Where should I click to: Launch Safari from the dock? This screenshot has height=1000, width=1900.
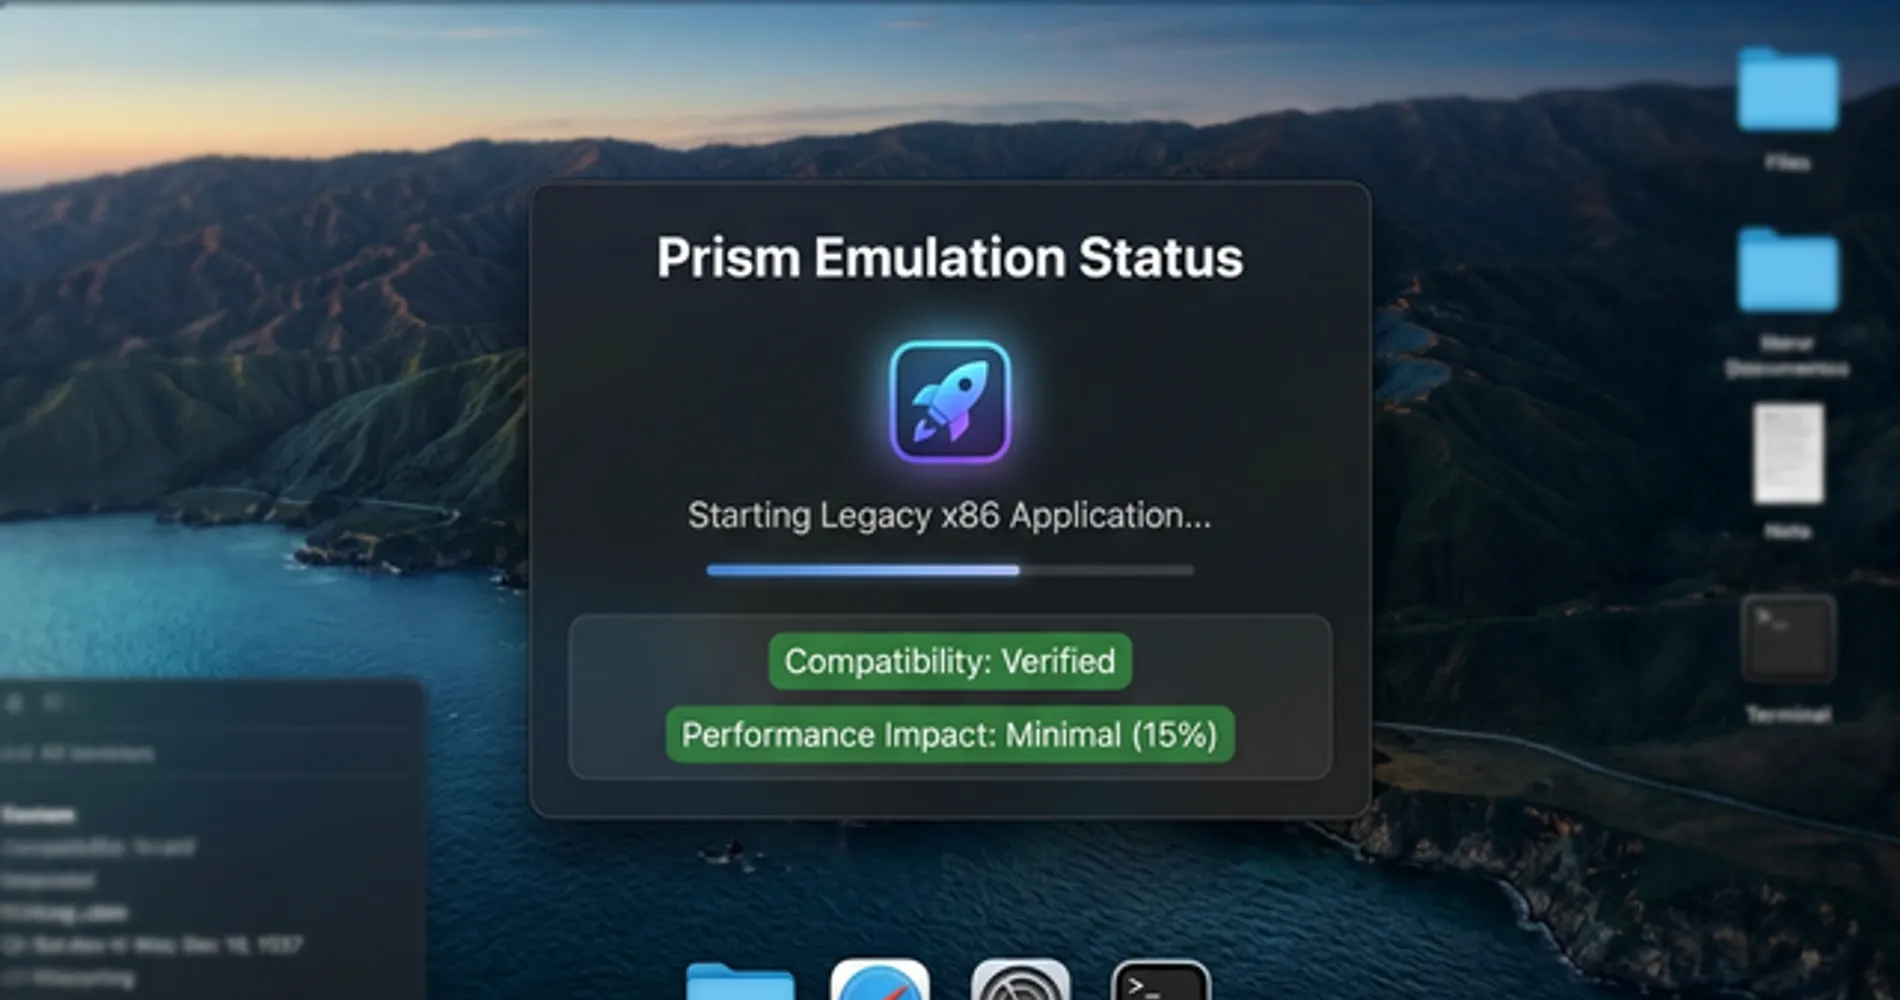tap(880, 980)
